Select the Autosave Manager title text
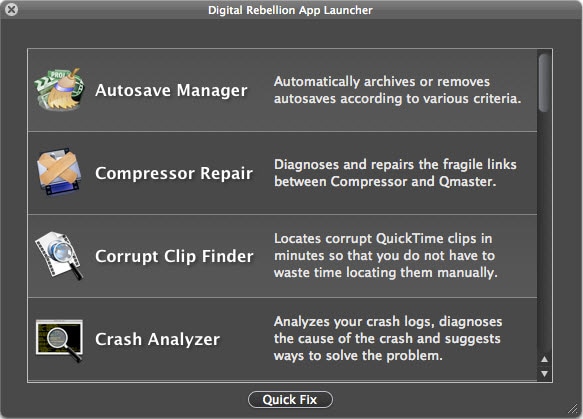This screenshot has height=419, width=583. [171, 90]
